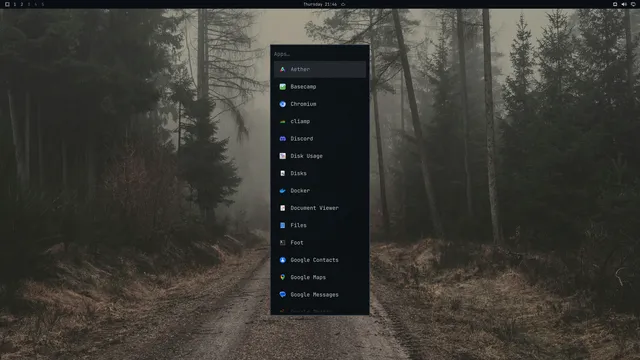Select the Files text label
Viewport: 640px width, 360px height.
(x=298, y=225)
